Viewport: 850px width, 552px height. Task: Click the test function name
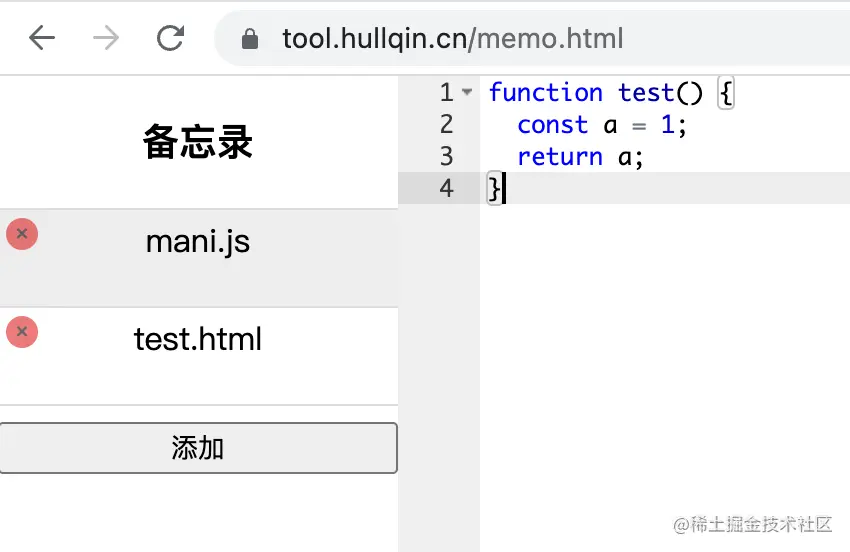[646, 92]
